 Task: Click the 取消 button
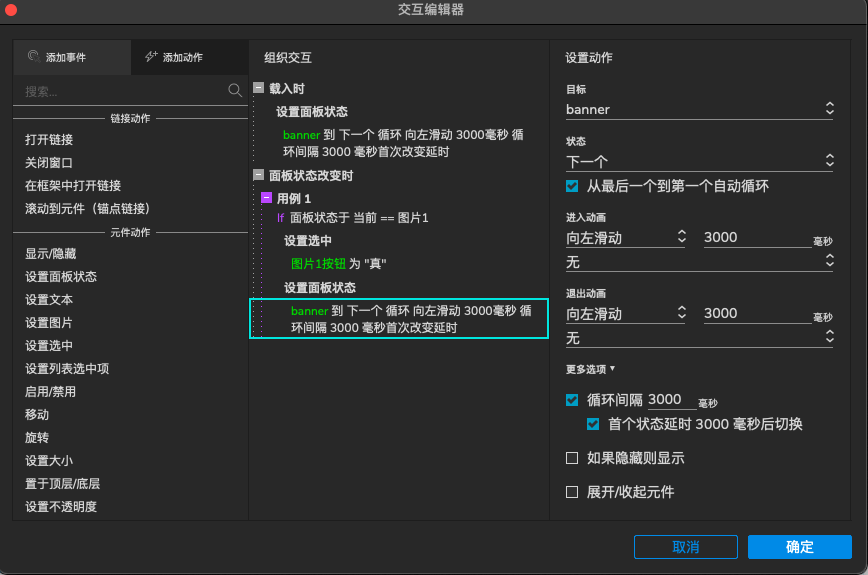(x=685, y=547)
